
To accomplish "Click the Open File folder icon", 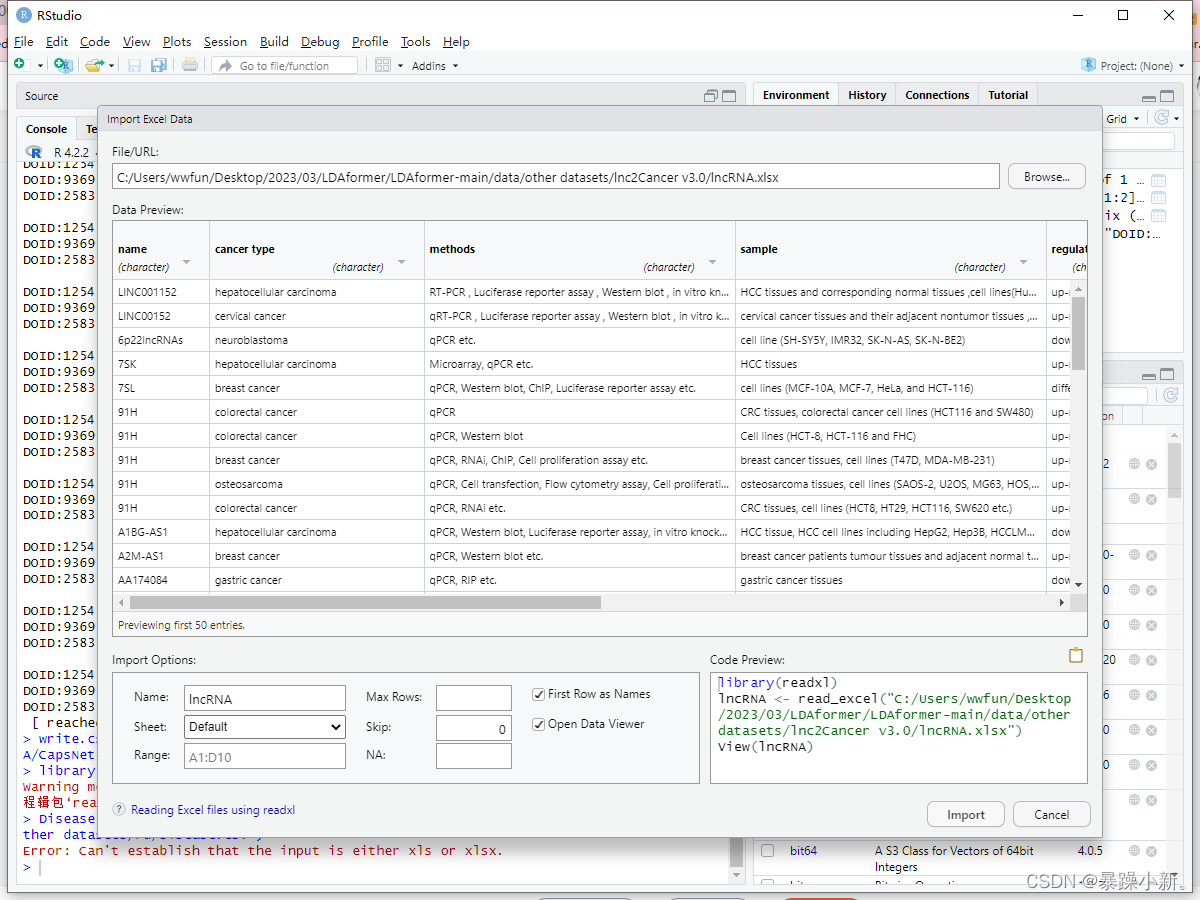I will [x=94, y=65].
